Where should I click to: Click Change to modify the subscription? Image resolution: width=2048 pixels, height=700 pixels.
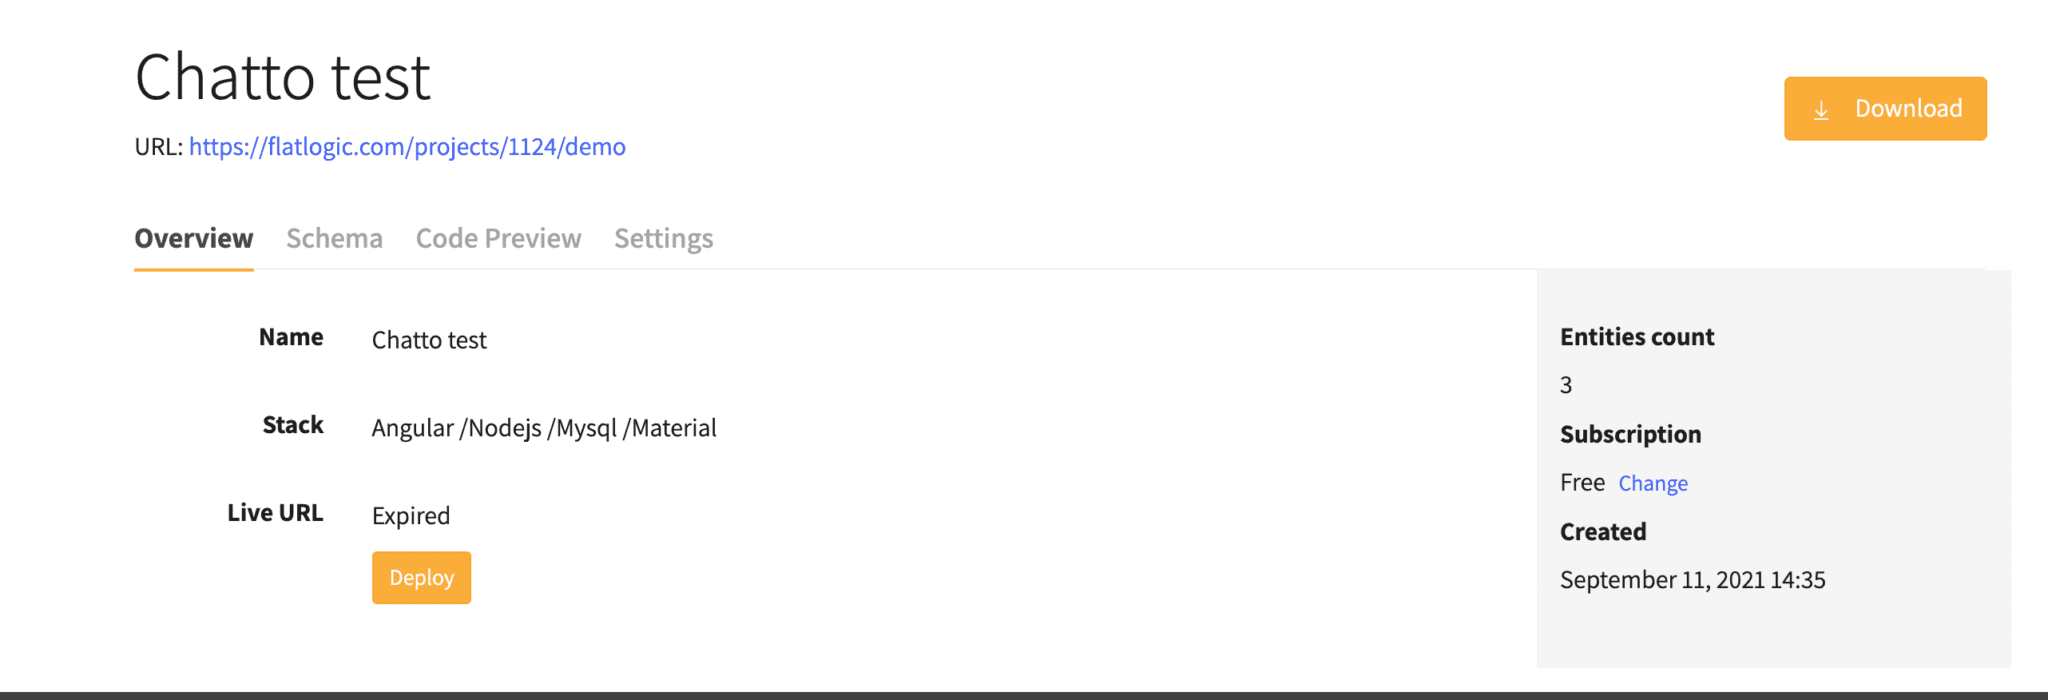click(1652, 483)
